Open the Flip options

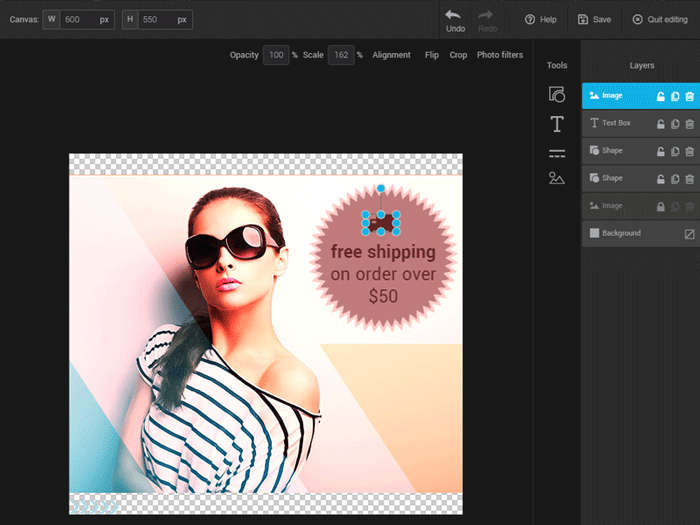432,55
